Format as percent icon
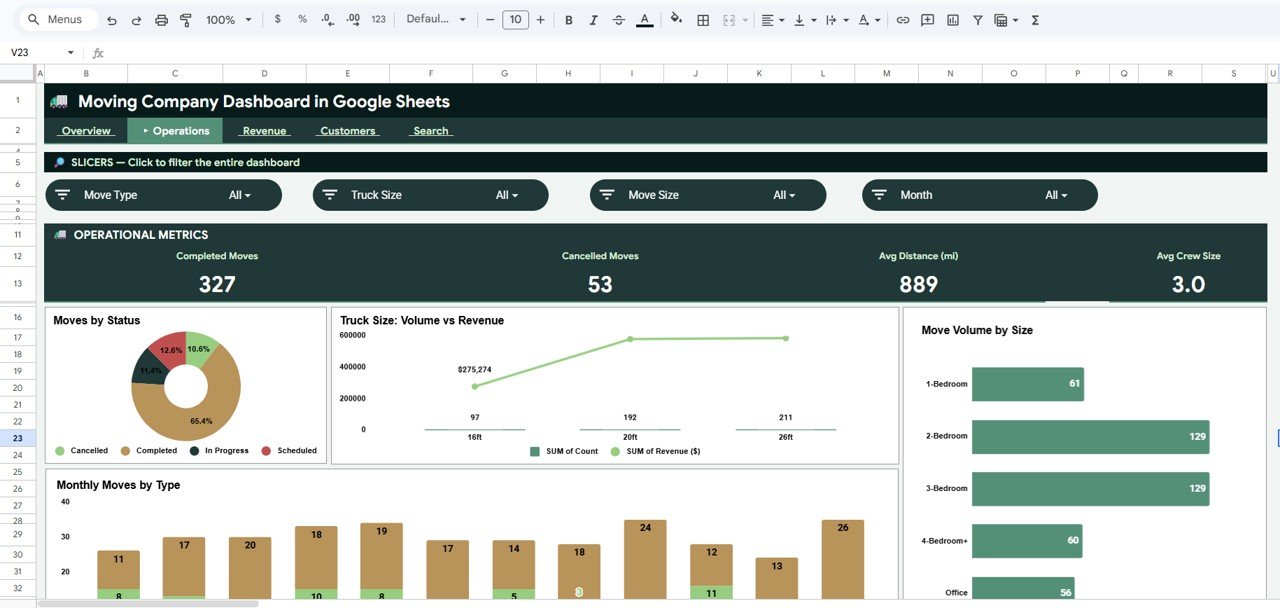 coord(302,20)
